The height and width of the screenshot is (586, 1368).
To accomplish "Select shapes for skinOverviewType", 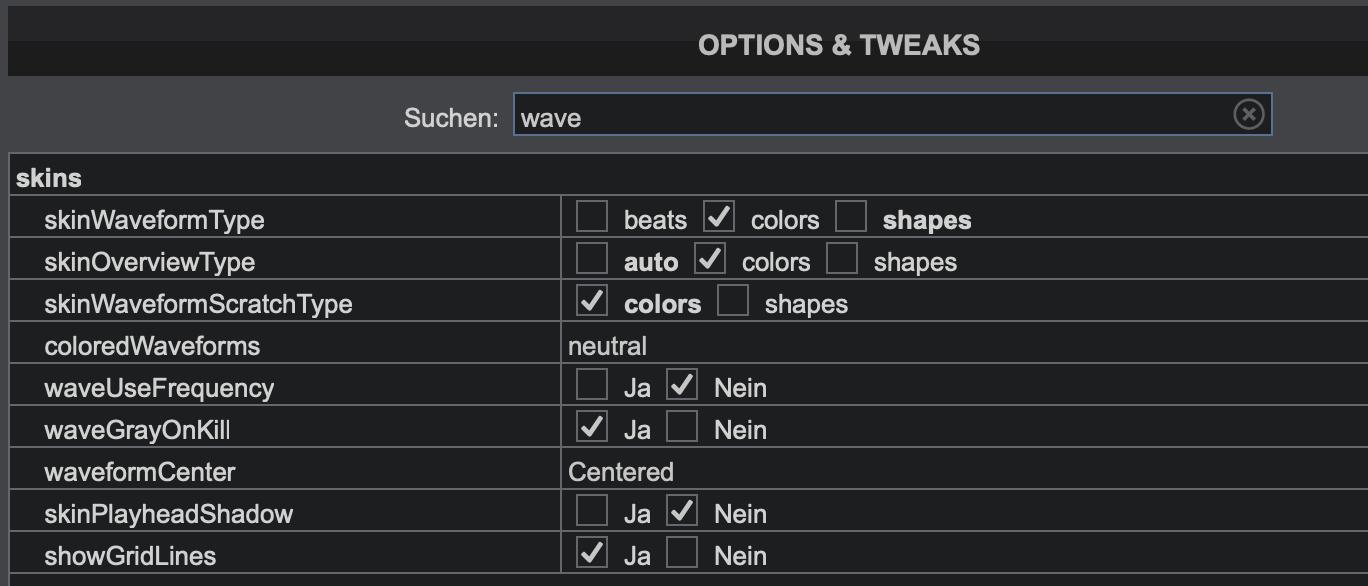I will tap(842, 259).
